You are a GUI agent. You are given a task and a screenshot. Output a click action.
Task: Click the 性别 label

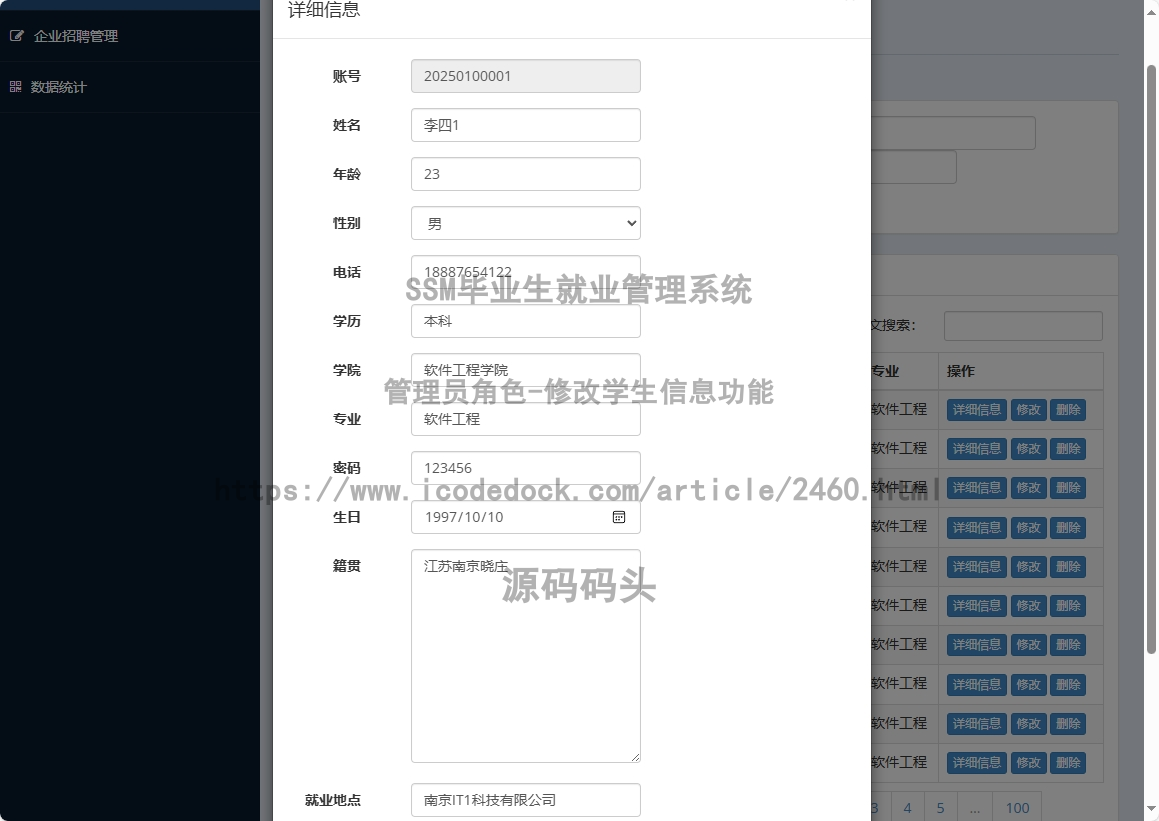[347, 223]
